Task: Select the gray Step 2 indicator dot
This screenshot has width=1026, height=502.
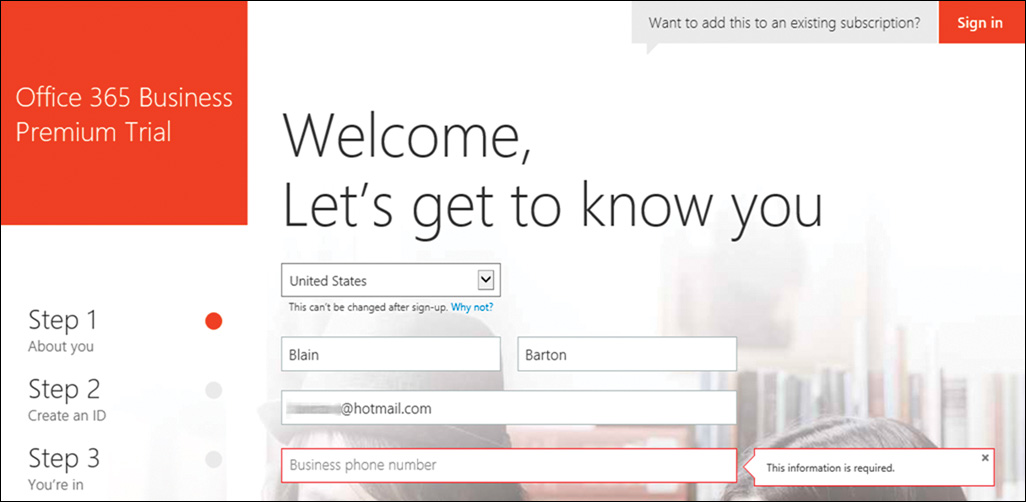Action: tap(213, 391)
